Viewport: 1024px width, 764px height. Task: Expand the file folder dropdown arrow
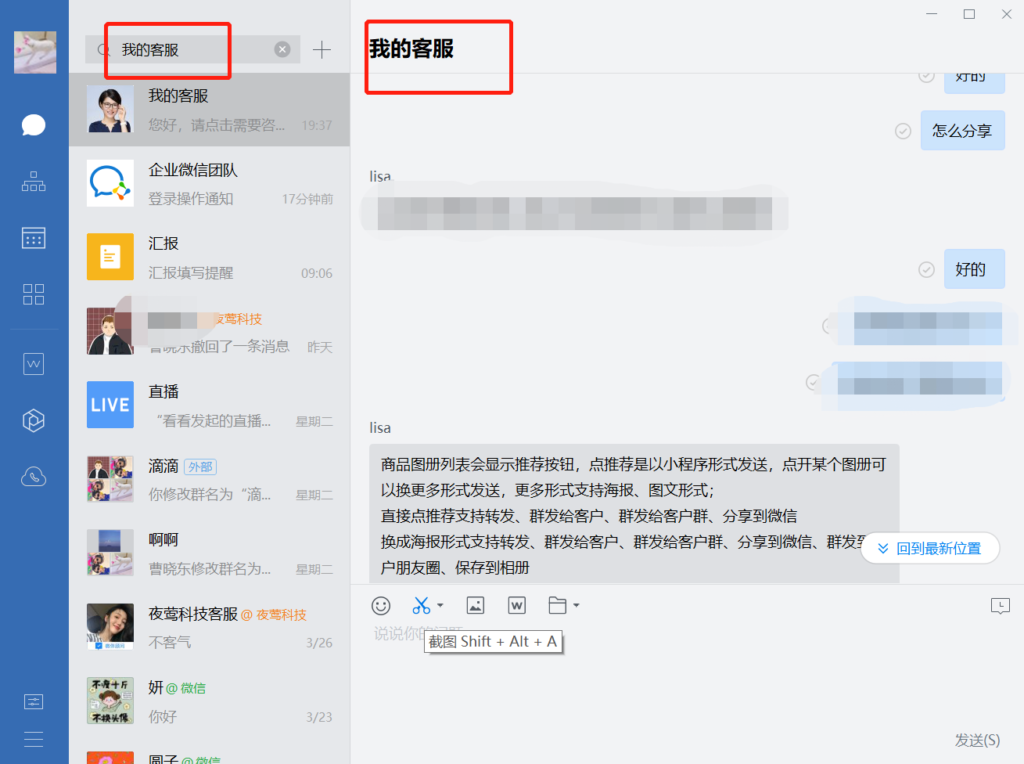coord(576,605)
